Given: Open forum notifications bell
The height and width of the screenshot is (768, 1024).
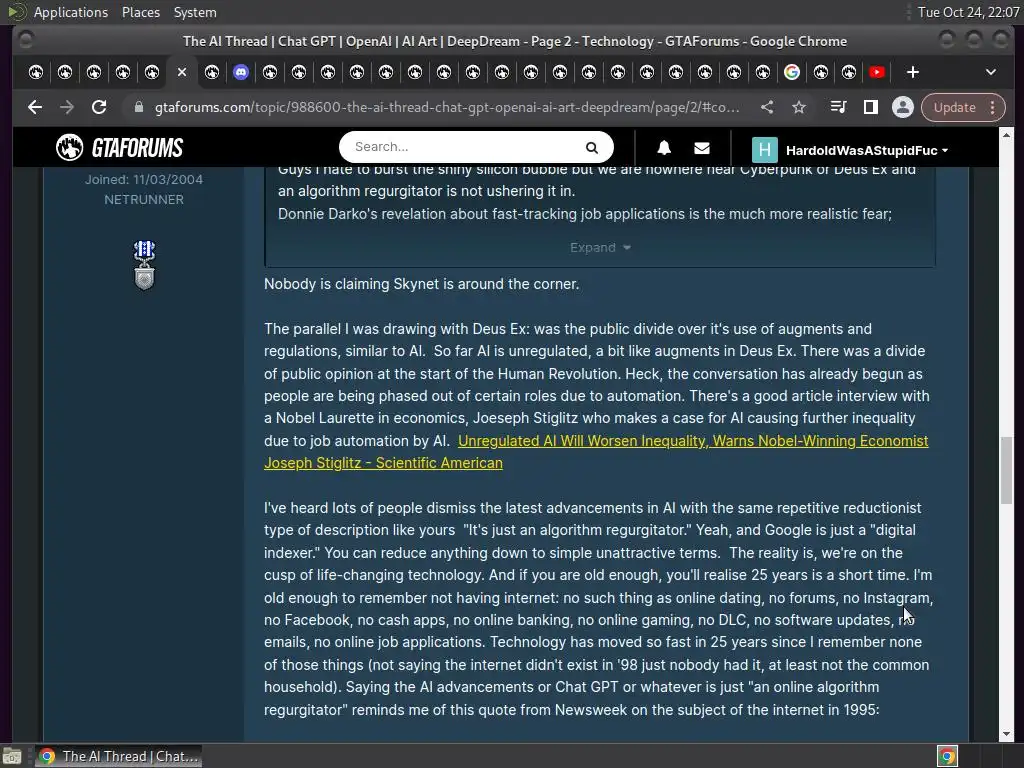Looking at the screenshot, I should click(x=664, y=148).
